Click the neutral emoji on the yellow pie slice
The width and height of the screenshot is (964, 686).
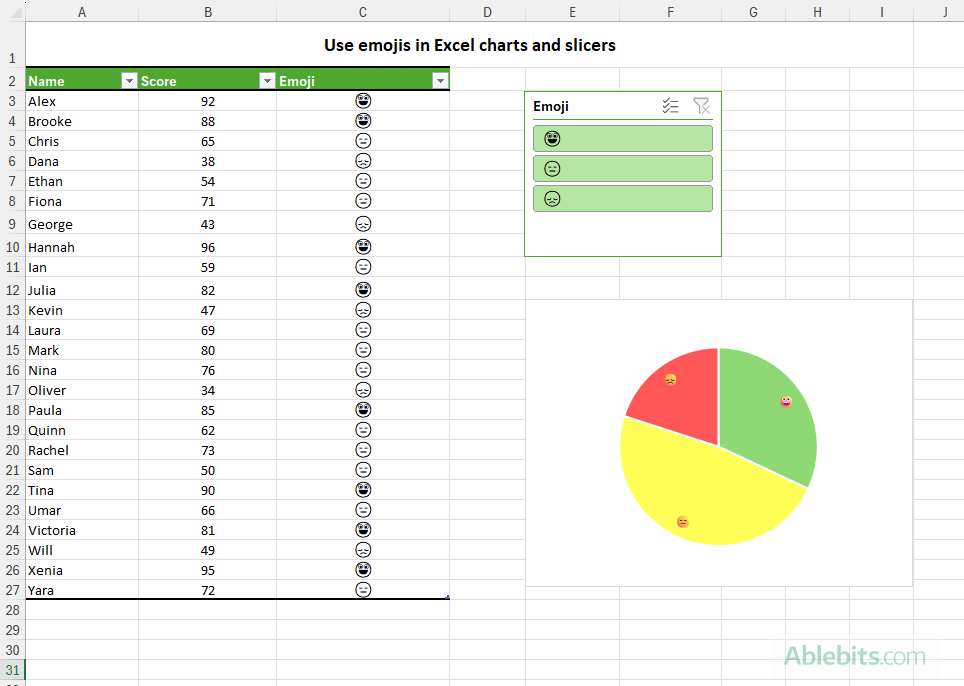682,521
